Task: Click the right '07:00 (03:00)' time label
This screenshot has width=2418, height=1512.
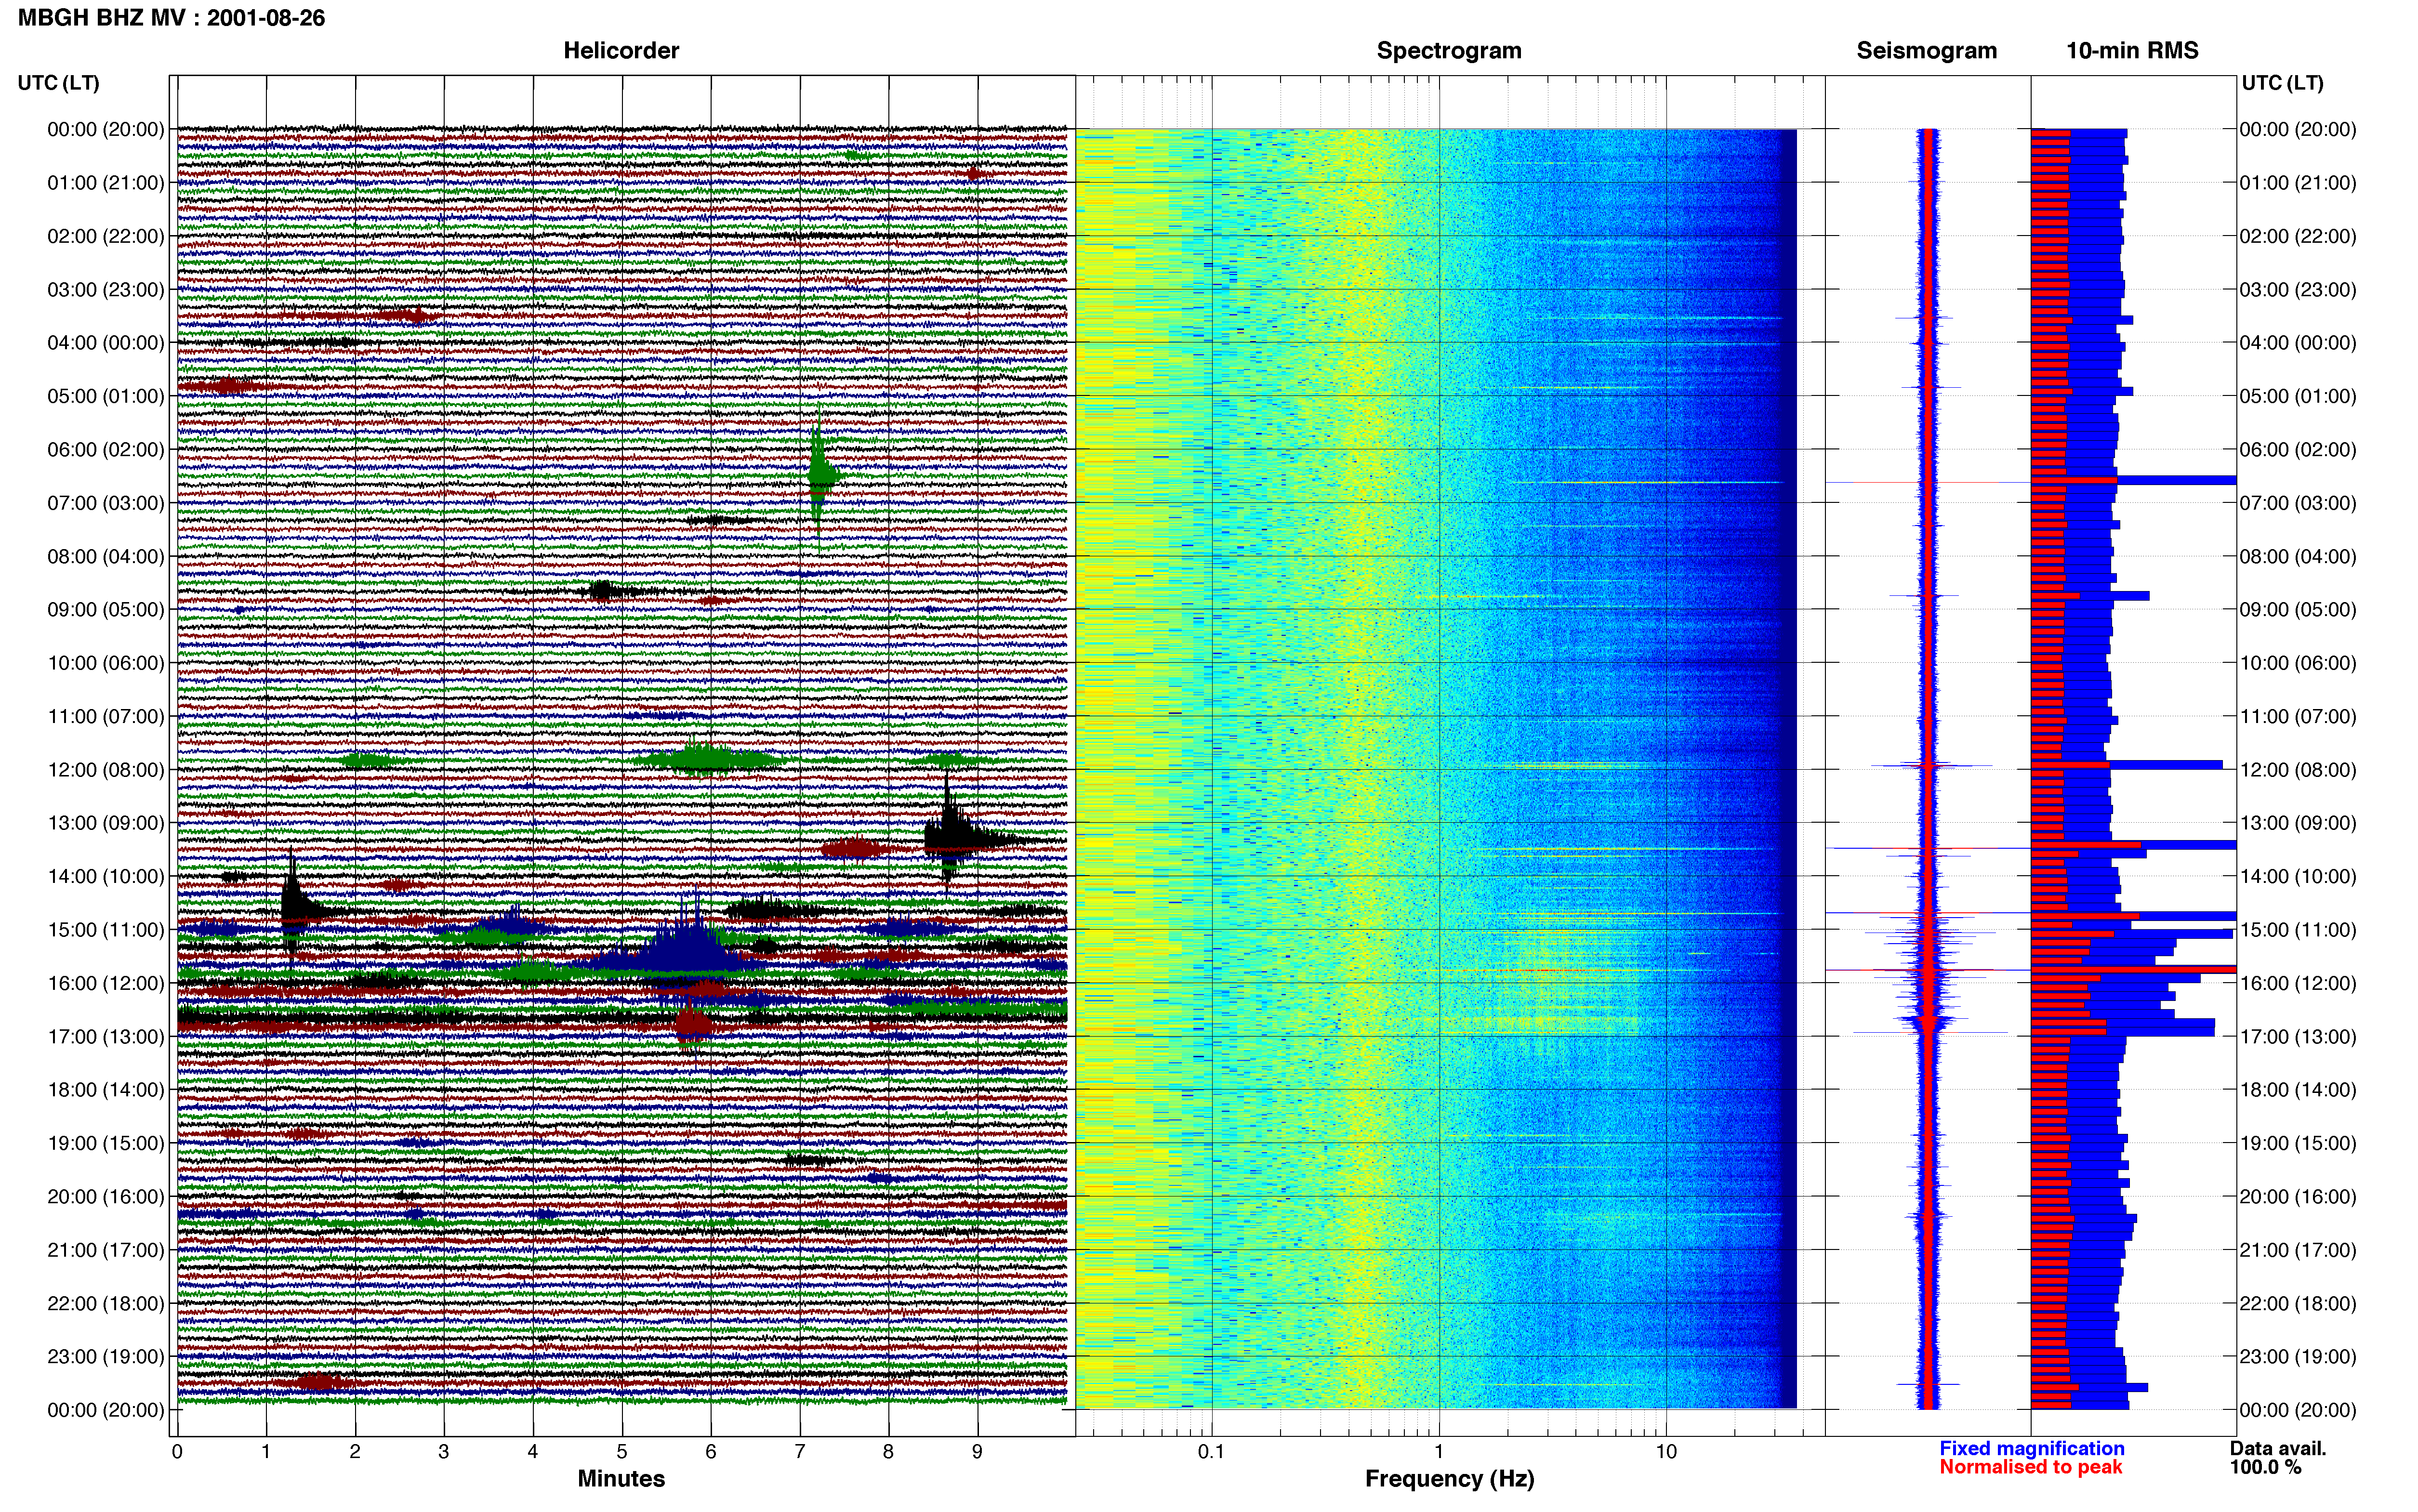Action: pos(2298,503)
